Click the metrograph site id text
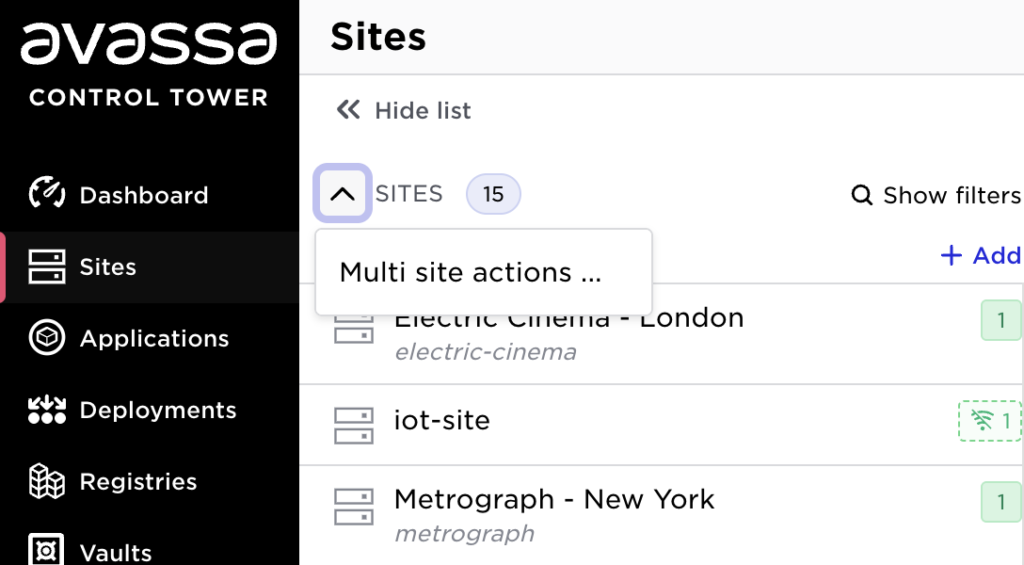Screen dimensions: 1024x565 [464, 534]
